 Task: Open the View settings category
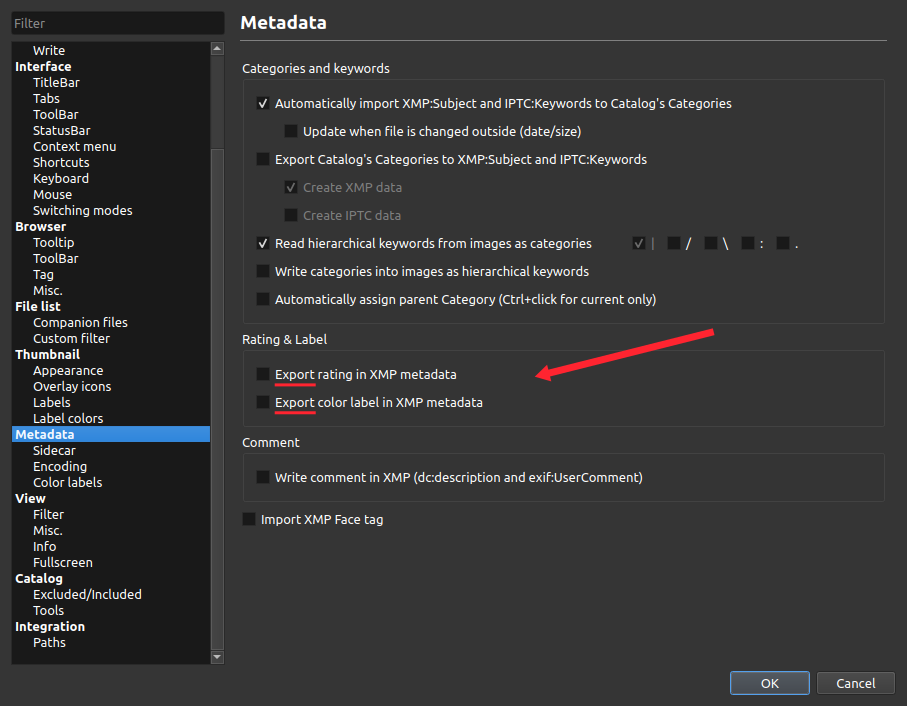30,498
